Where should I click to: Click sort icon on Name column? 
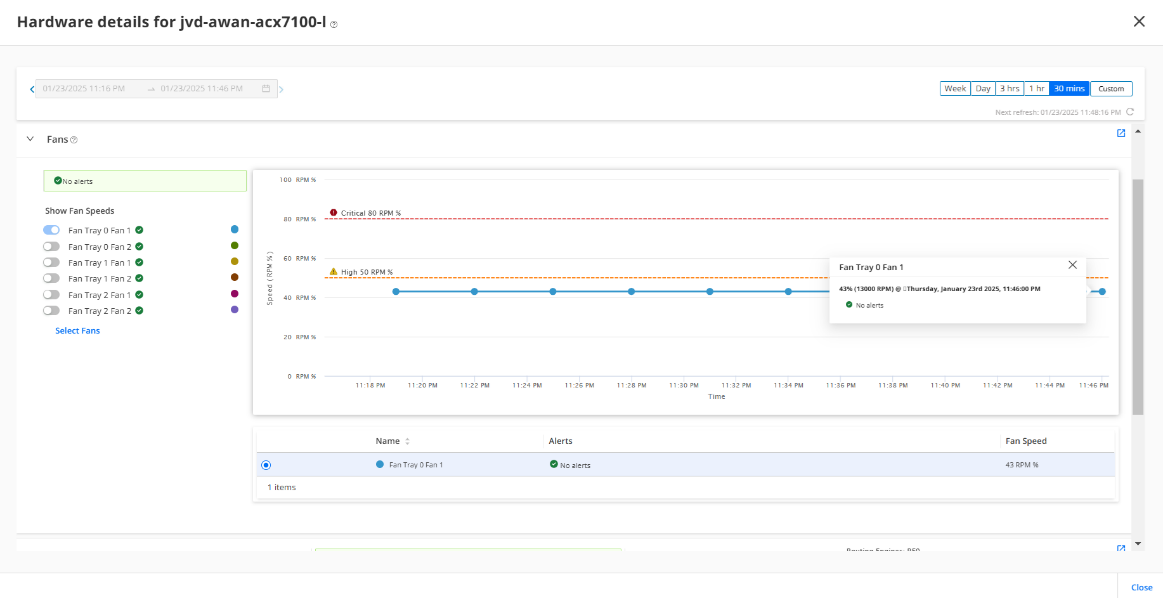407,441
